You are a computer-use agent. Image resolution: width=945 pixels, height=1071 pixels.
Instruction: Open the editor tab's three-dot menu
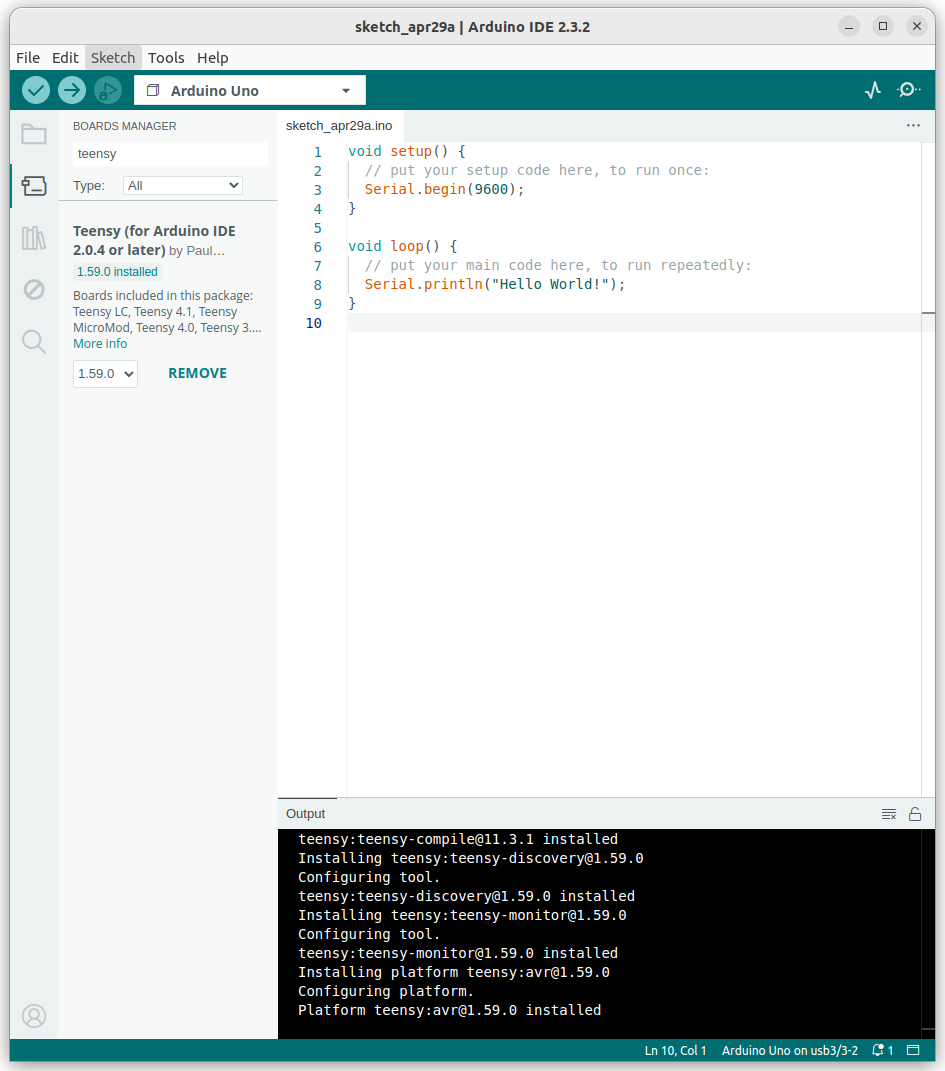(x=913, y=126)
